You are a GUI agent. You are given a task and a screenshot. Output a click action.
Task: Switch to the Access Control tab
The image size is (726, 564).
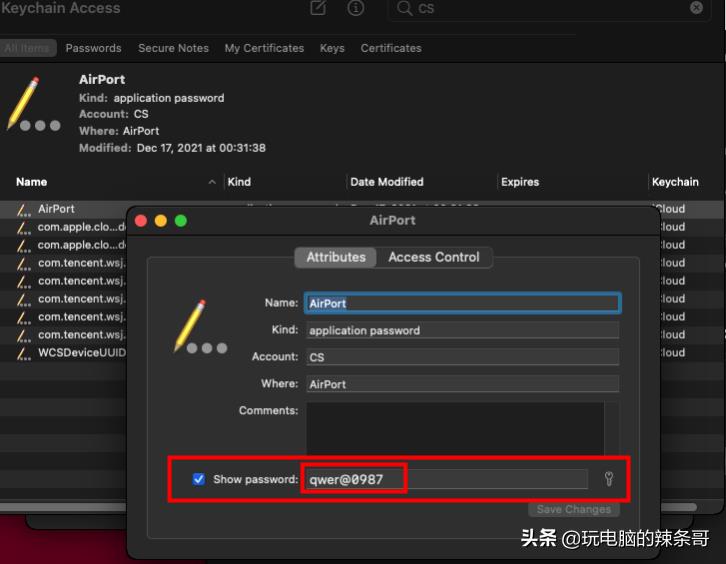tap(434, 257)
